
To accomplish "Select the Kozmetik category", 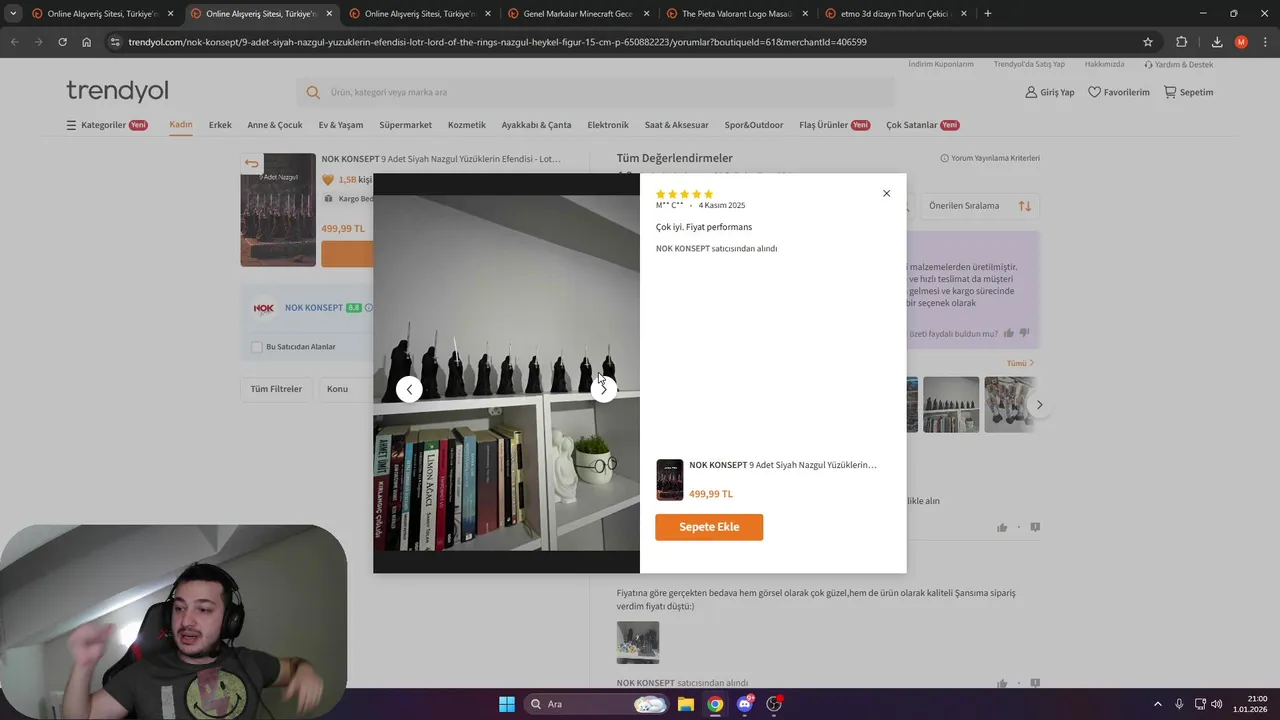I will click(x=467, y=125).
